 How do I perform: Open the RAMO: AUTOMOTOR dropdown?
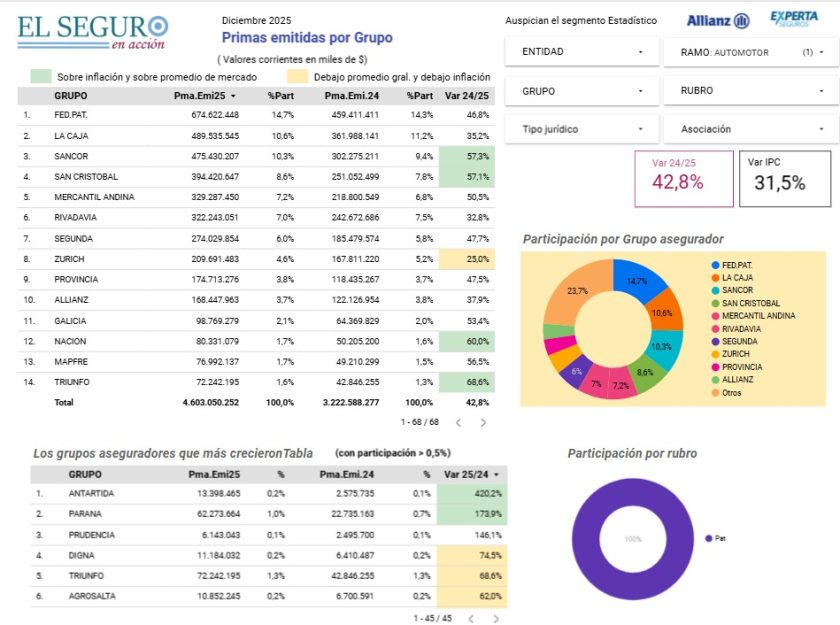tap(747, 52)
